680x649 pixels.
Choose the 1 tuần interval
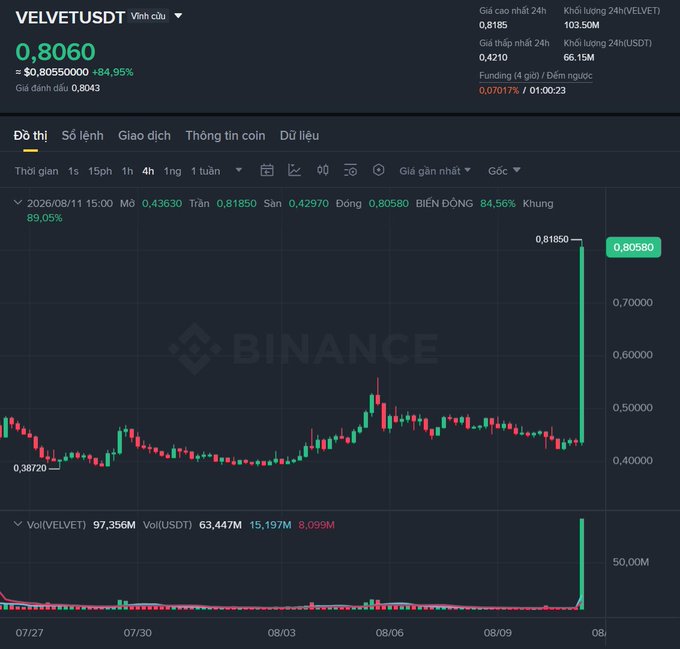click(x=206, y=171)
